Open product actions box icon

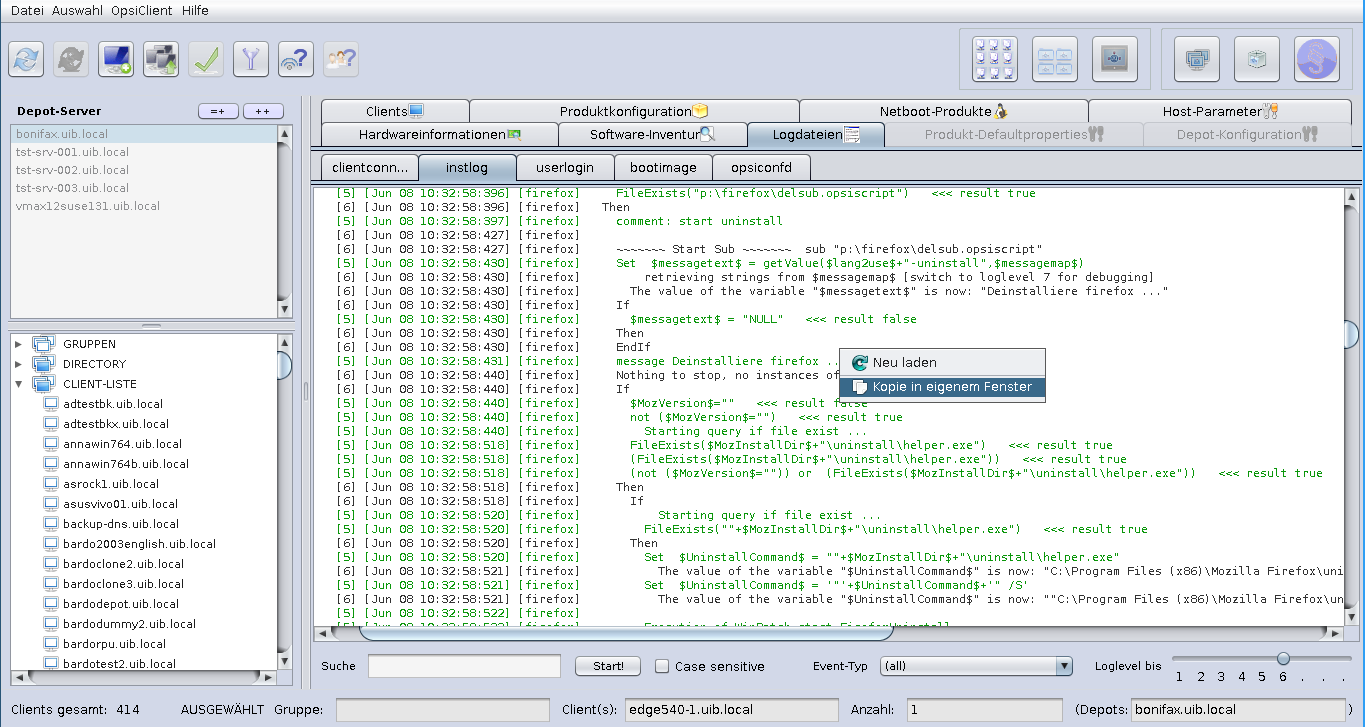point(1257,60)
